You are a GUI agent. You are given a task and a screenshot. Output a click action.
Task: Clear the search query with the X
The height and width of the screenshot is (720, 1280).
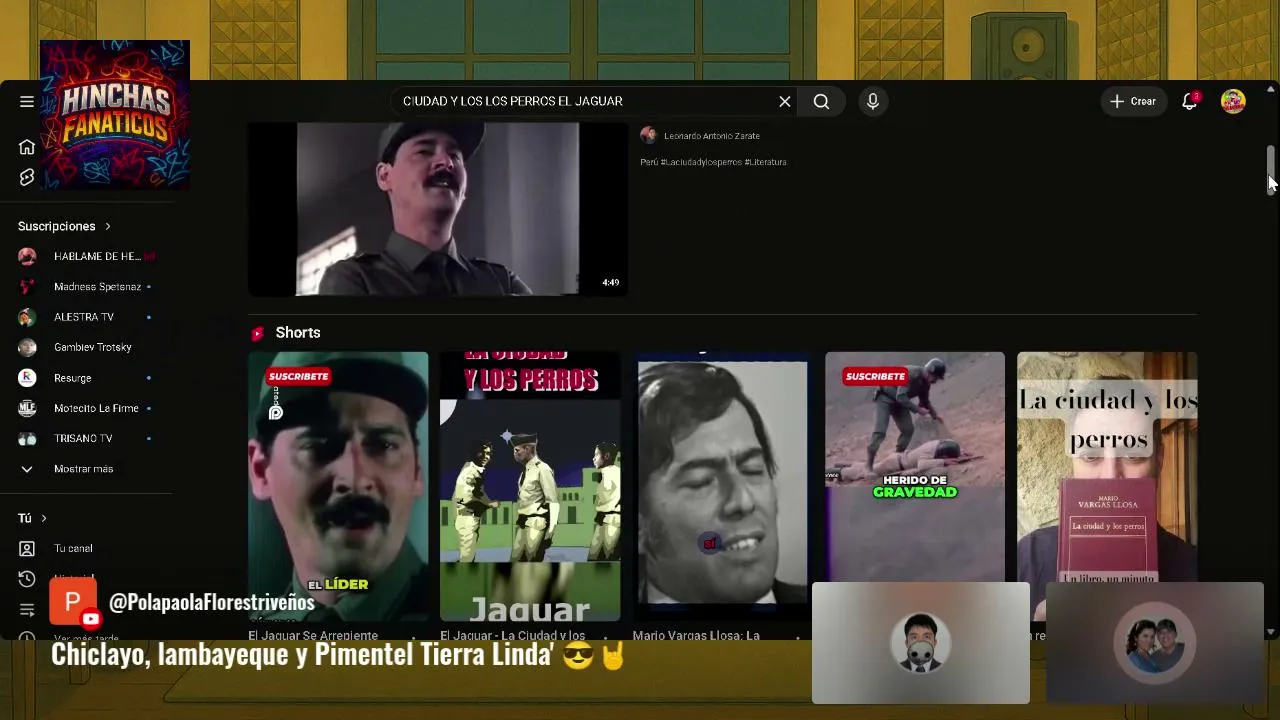(x=785, y=101)
